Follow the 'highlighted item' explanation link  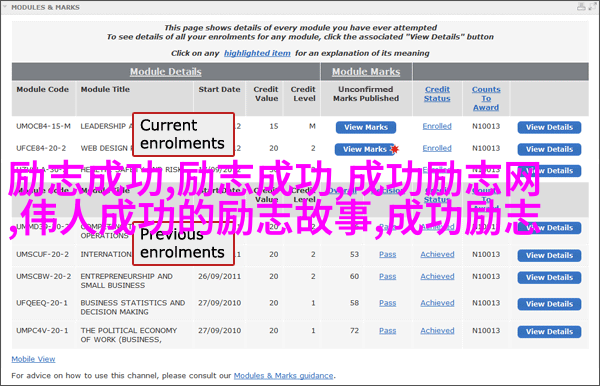[257, 53]
